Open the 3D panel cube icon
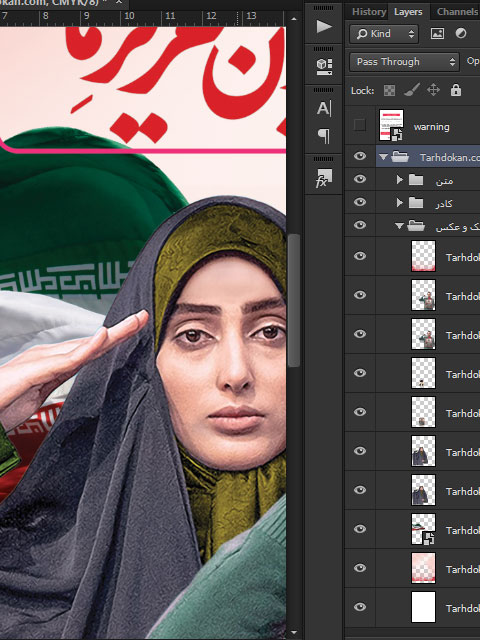 [324, 67]
